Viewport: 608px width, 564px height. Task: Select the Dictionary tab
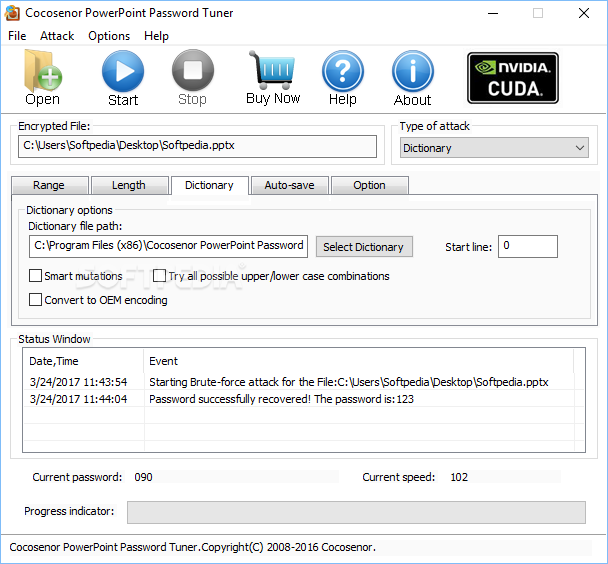point(209,185)
